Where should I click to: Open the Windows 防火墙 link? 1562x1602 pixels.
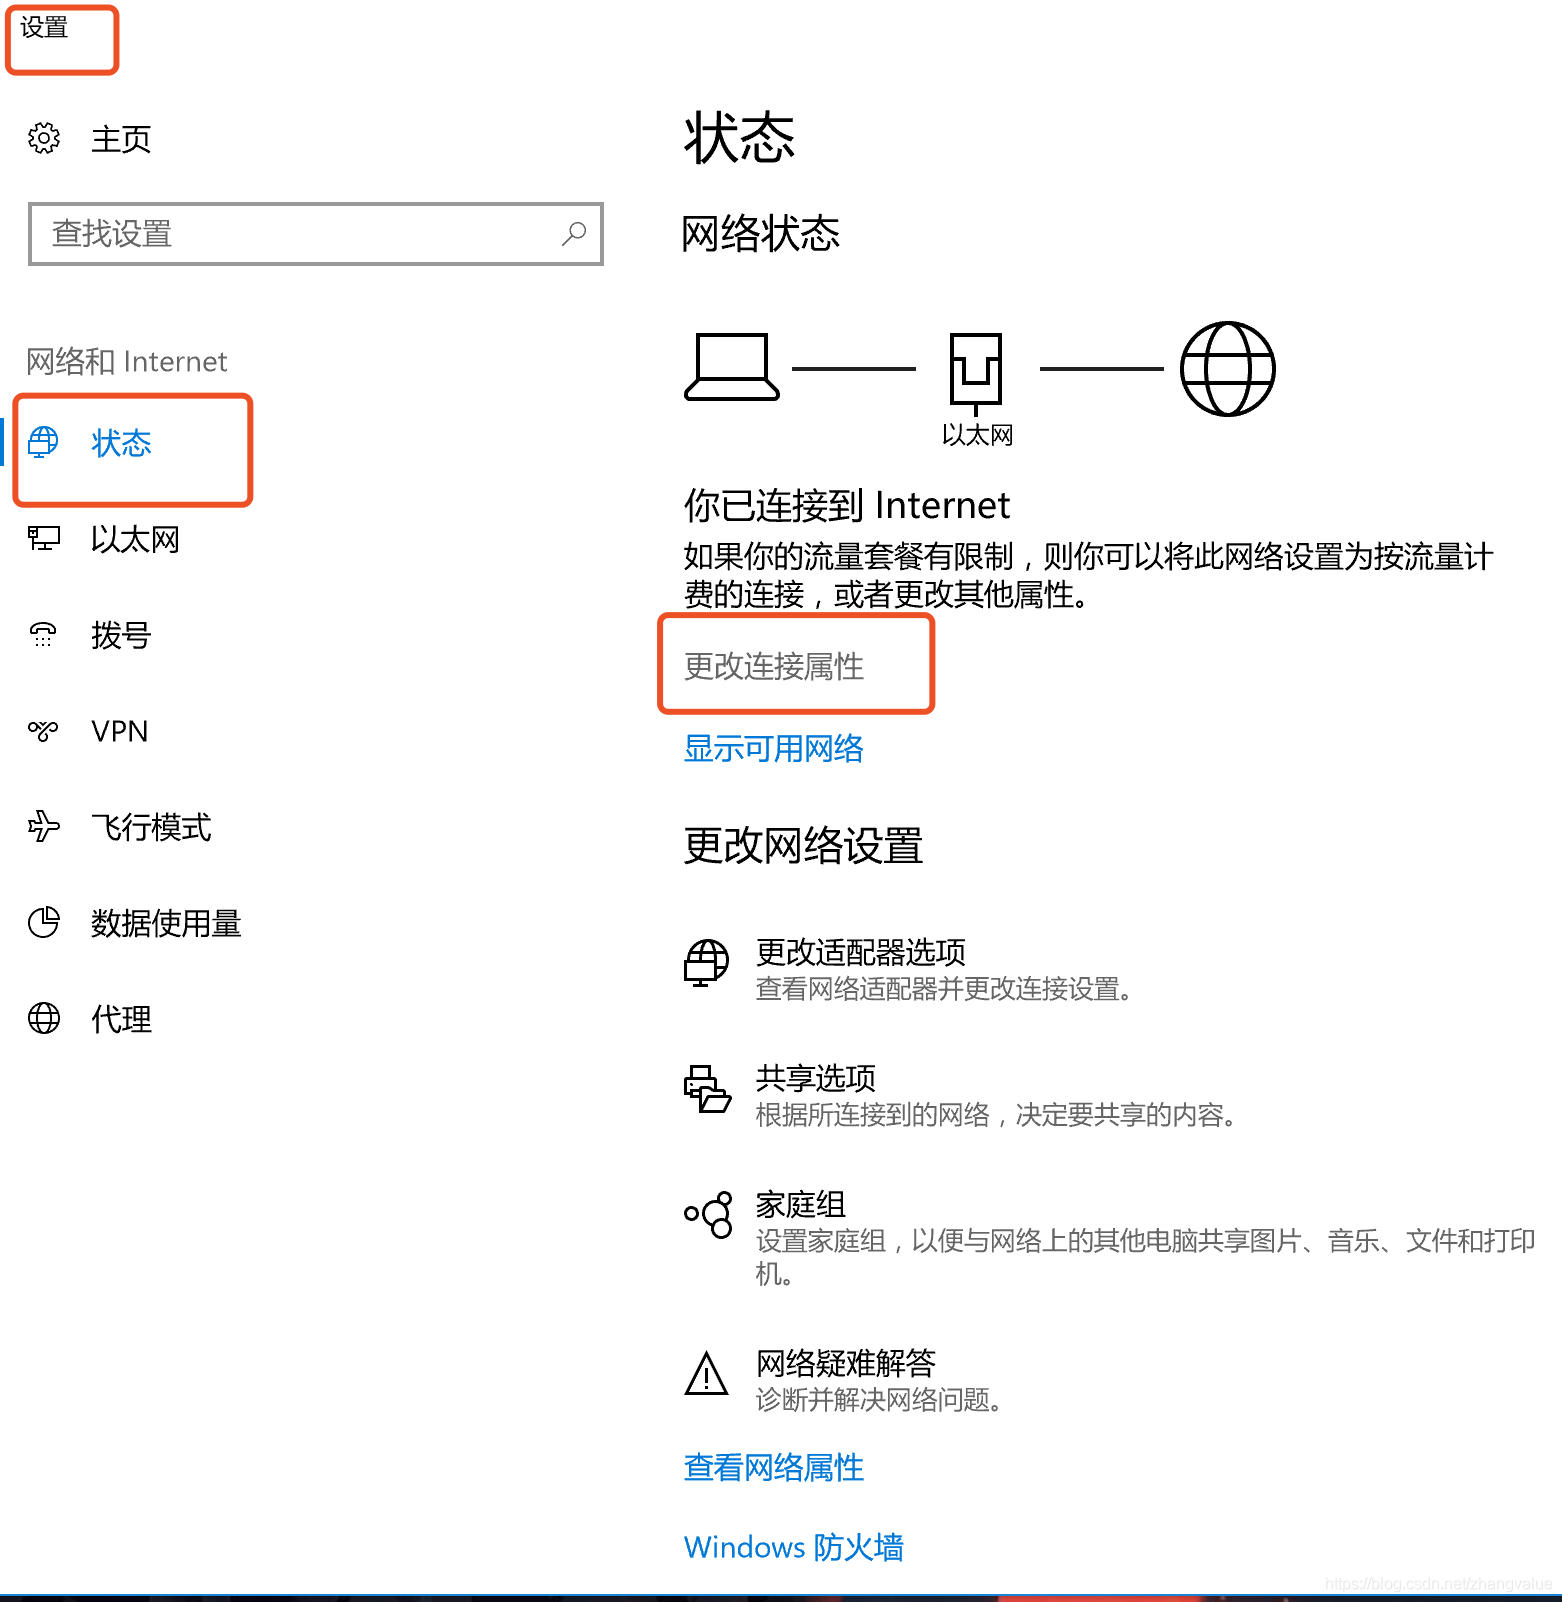(794, 1547)
